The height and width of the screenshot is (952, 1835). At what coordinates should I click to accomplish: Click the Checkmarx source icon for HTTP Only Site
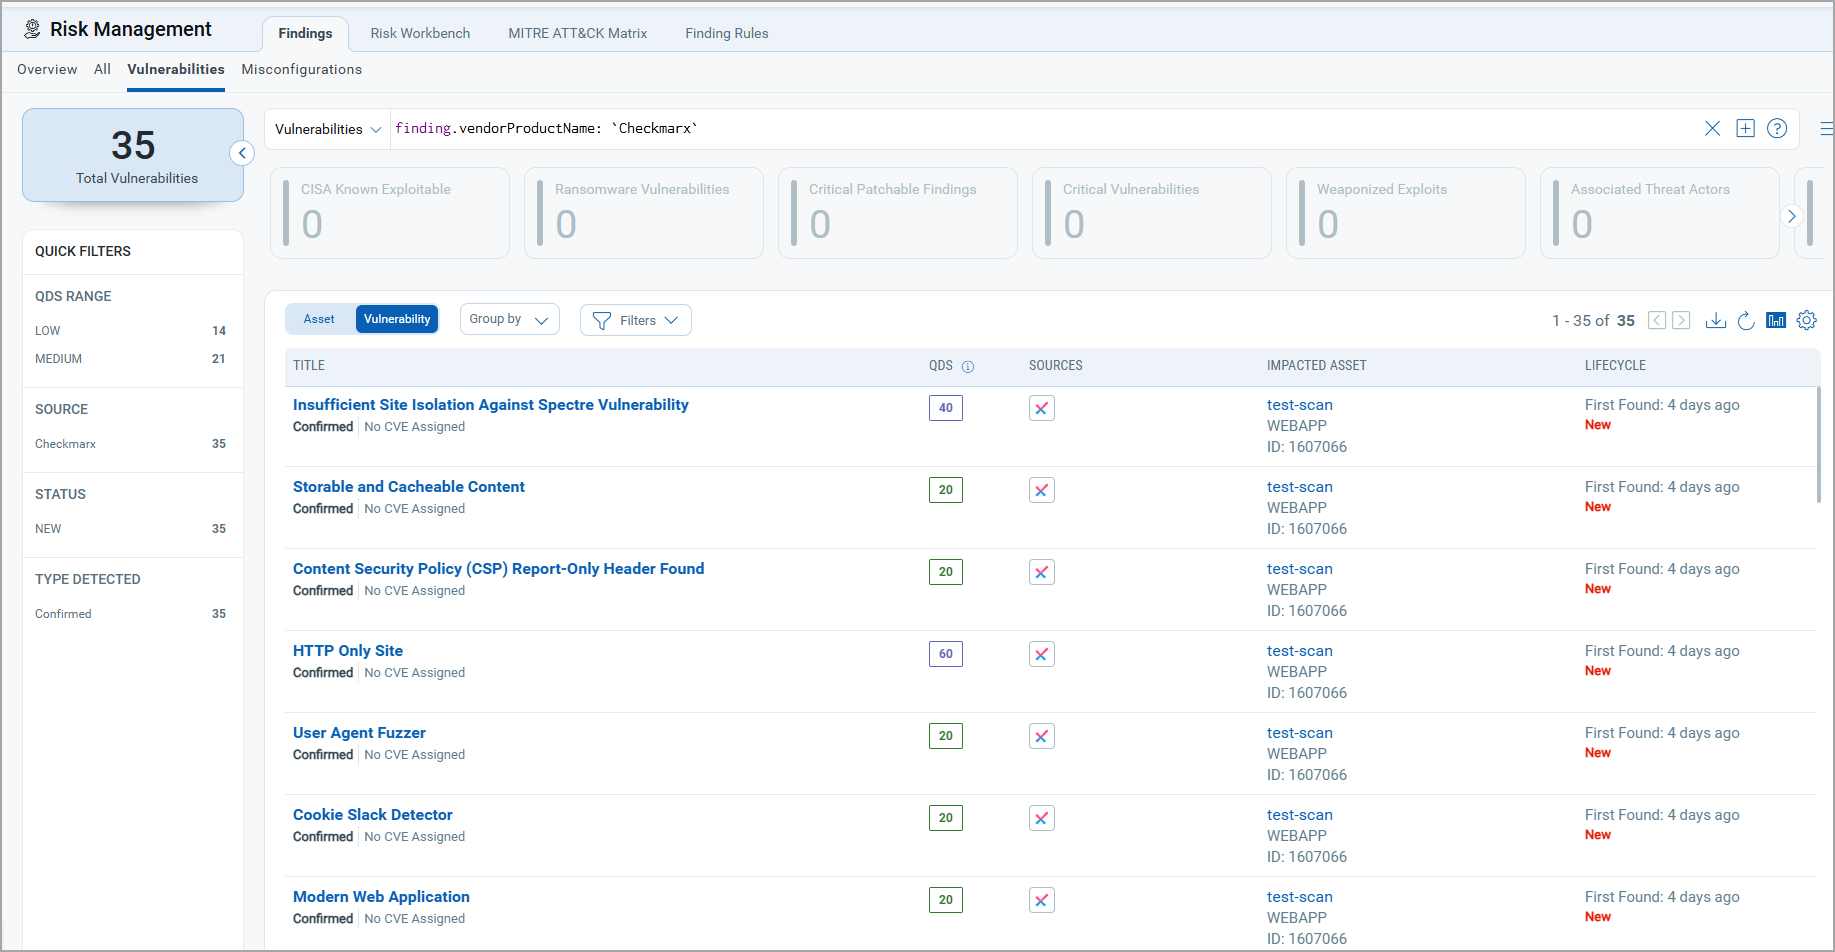1041,654
